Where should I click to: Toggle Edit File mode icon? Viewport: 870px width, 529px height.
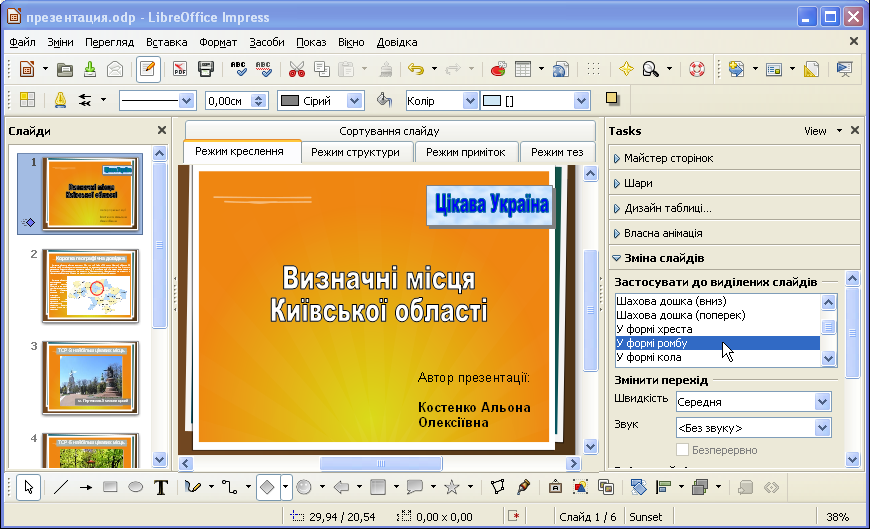click(148, 69)
